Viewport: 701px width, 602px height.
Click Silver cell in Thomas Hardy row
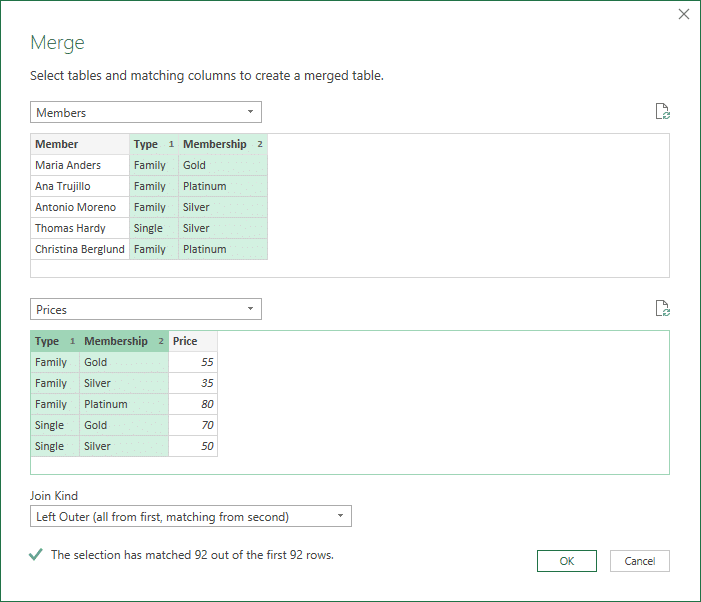(x=223, y=228)
